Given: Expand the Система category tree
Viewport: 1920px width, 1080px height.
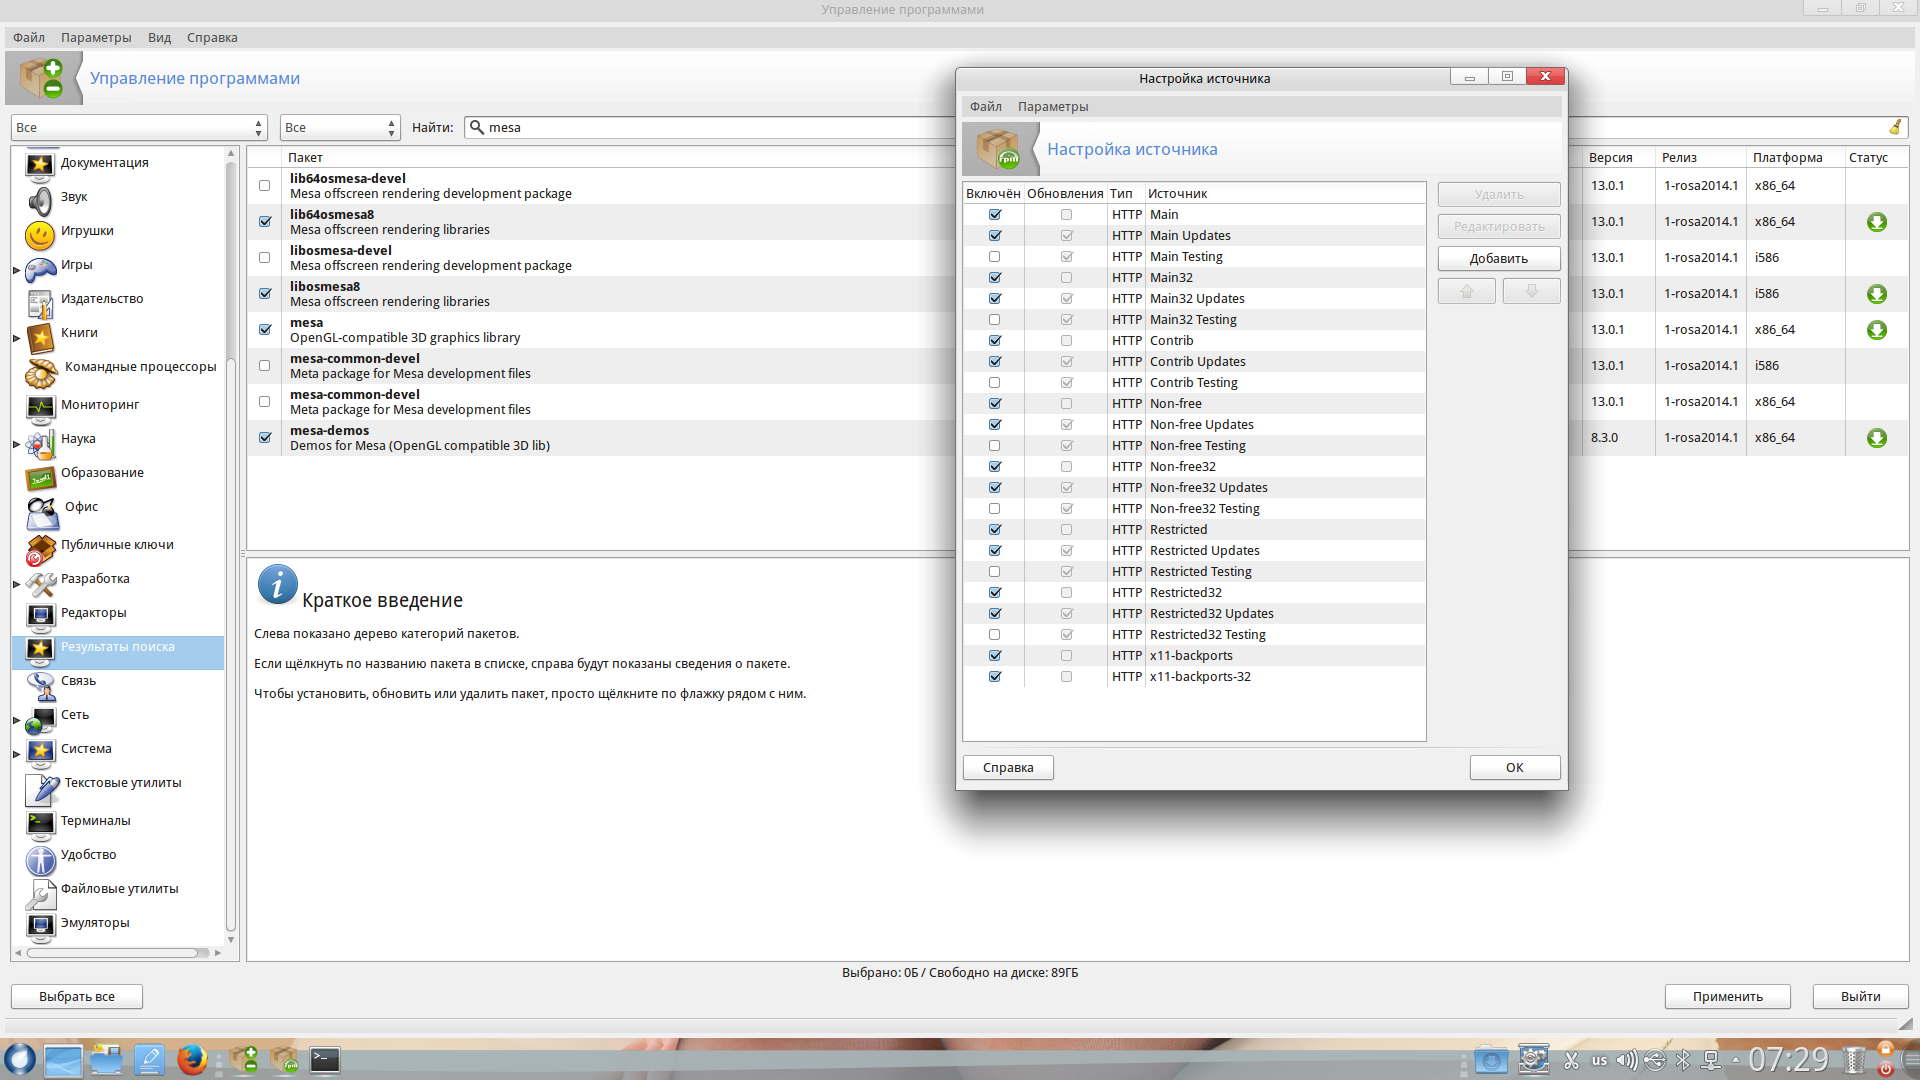Looking at the screenshot, I should [x=16, y=754].
